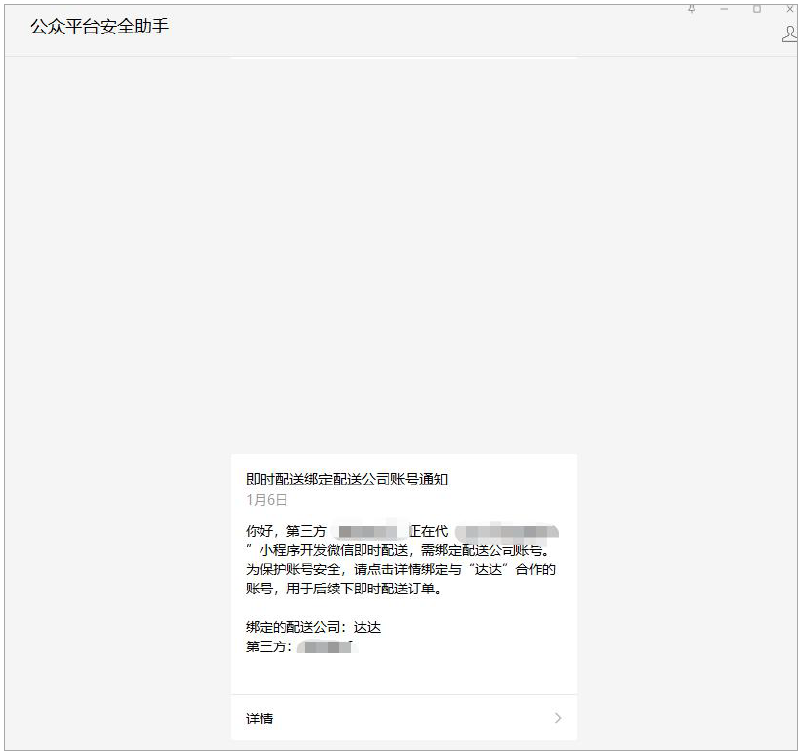Open the 详情 link in the card
Image resolution: width=801 pixels, height=753 pixels.
pyautogui.click(x=260, y=718)
